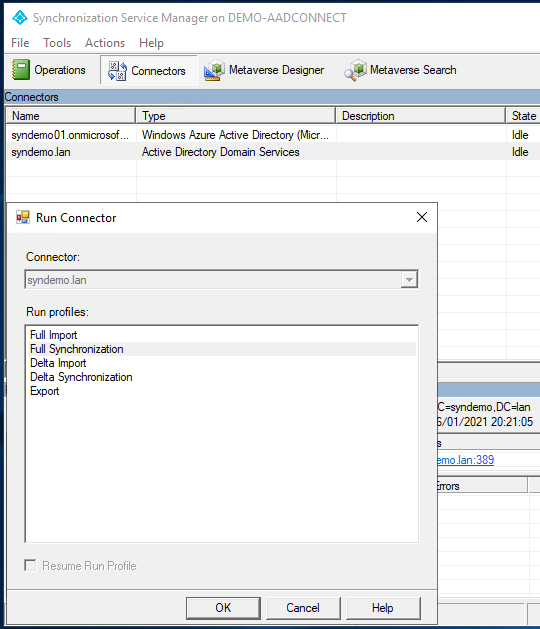Select the Connectors toolbar icon
The height and width of the screenshot is (629, 540).
click(117, 71)
